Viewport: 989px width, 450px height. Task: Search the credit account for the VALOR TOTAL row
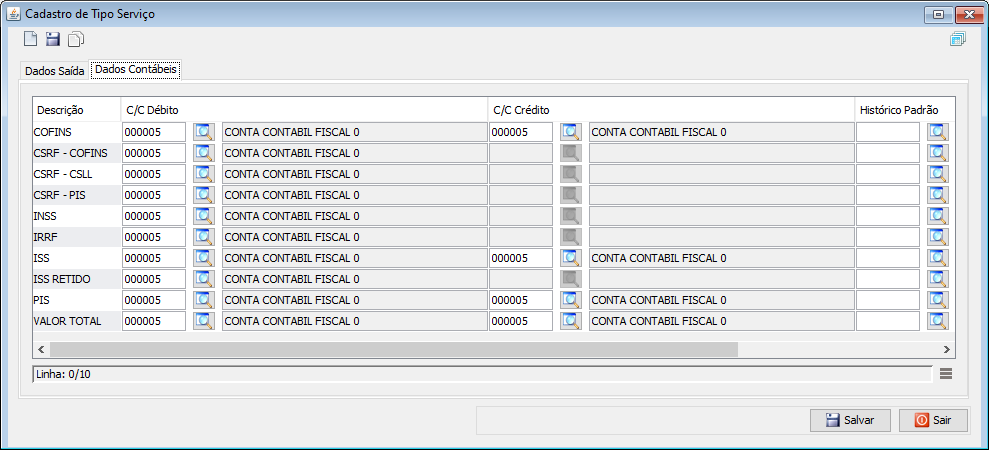pos(571,321)
